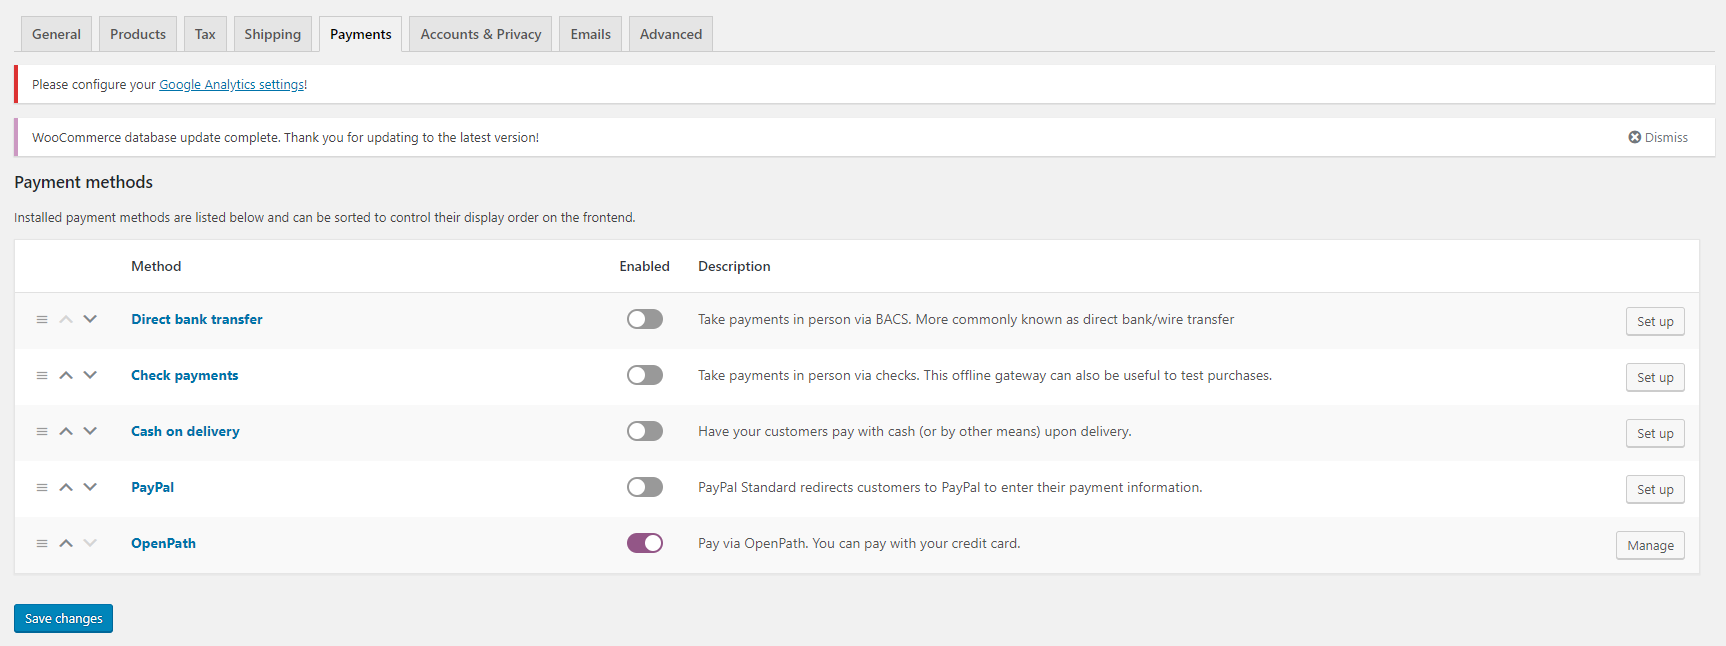Move Check payments up with the arrow
The height and width of the screenshot is (646, 1726).
point(66,376)
